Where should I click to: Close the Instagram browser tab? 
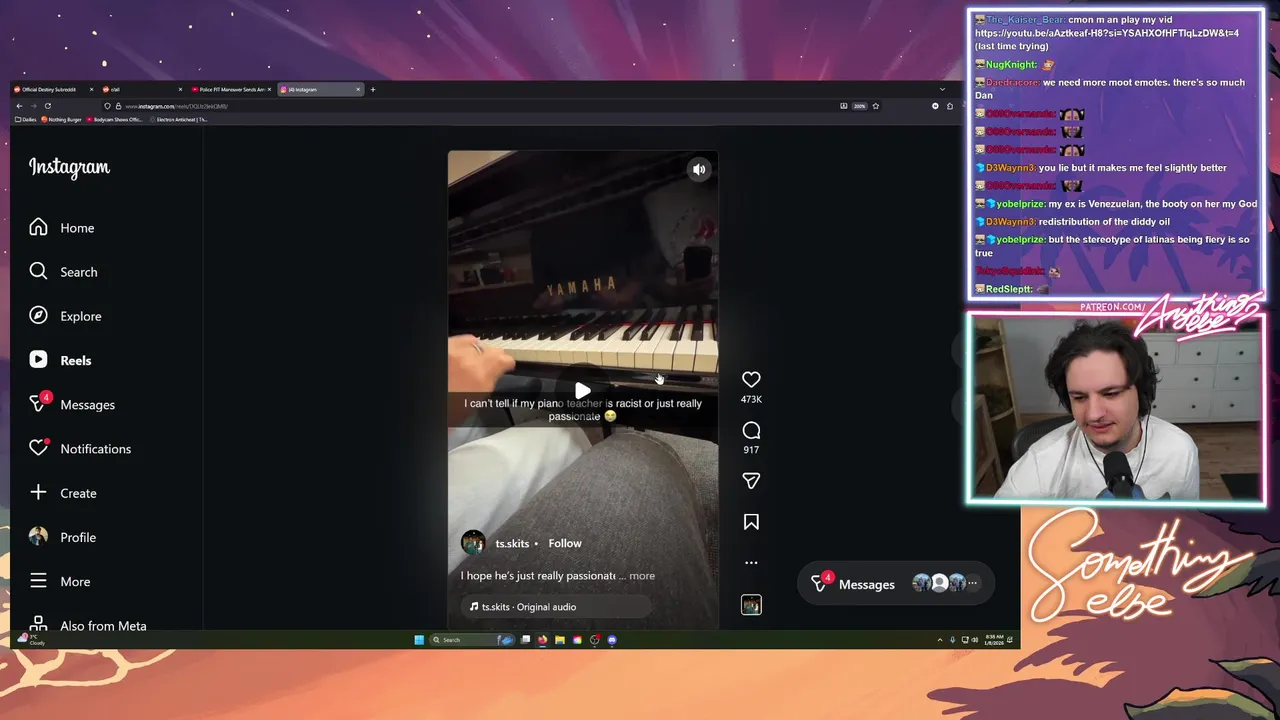(x=358, y=89)
